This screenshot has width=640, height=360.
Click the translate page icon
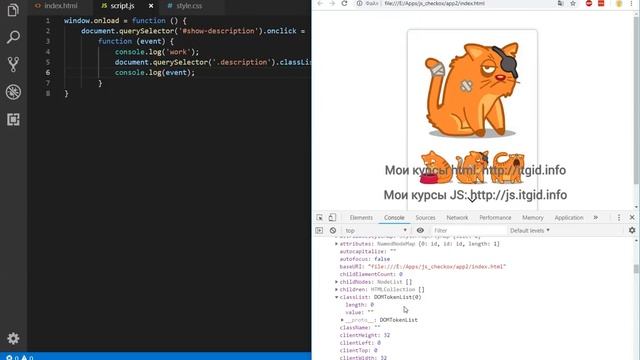click(x=560, y=3)
